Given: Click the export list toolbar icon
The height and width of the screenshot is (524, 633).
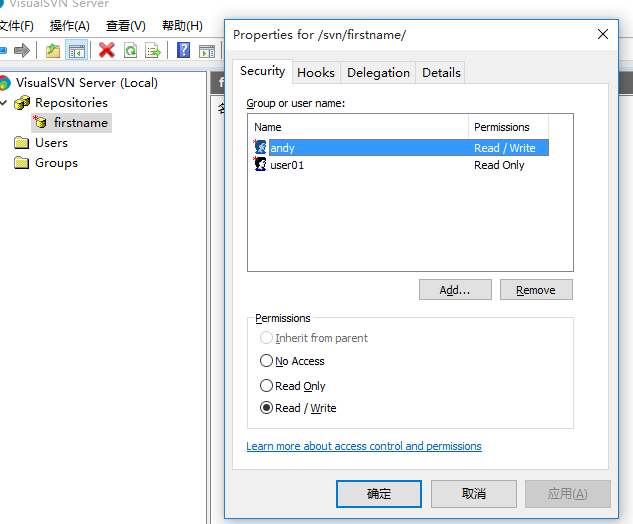Looking at the screenshot, I should pos(153,51).
